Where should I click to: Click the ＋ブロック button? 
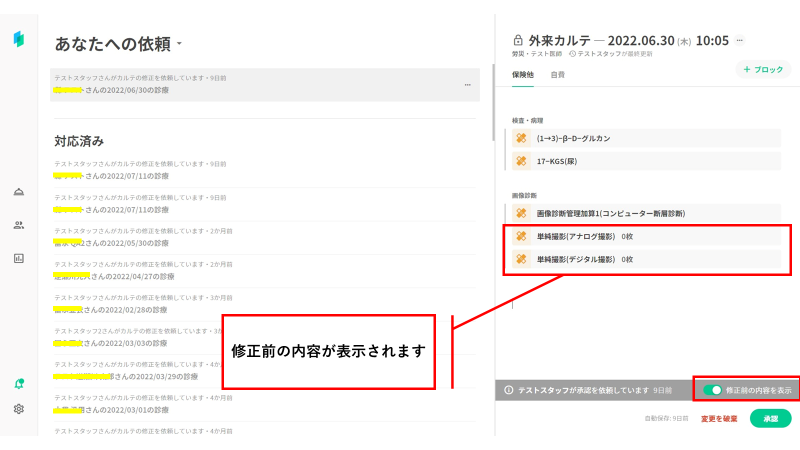click(763, 69)
